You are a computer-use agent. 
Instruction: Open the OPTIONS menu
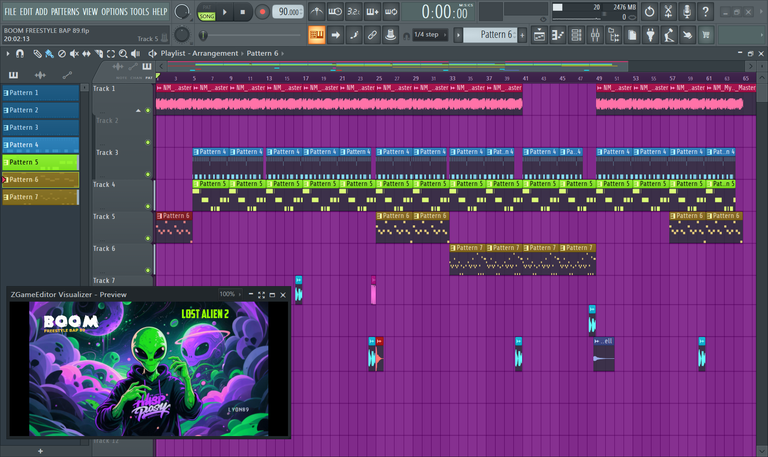point(115,11)
